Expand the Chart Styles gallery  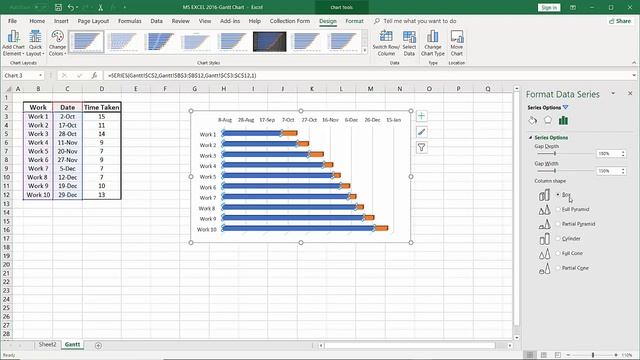[x=364, y=51]
